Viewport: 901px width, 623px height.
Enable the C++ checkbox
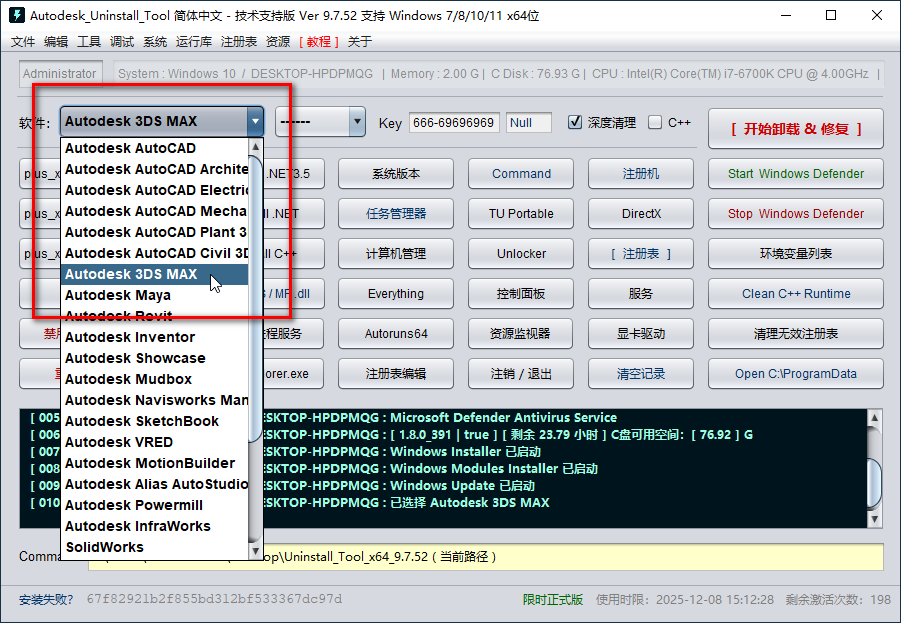(x=655, y=122)
